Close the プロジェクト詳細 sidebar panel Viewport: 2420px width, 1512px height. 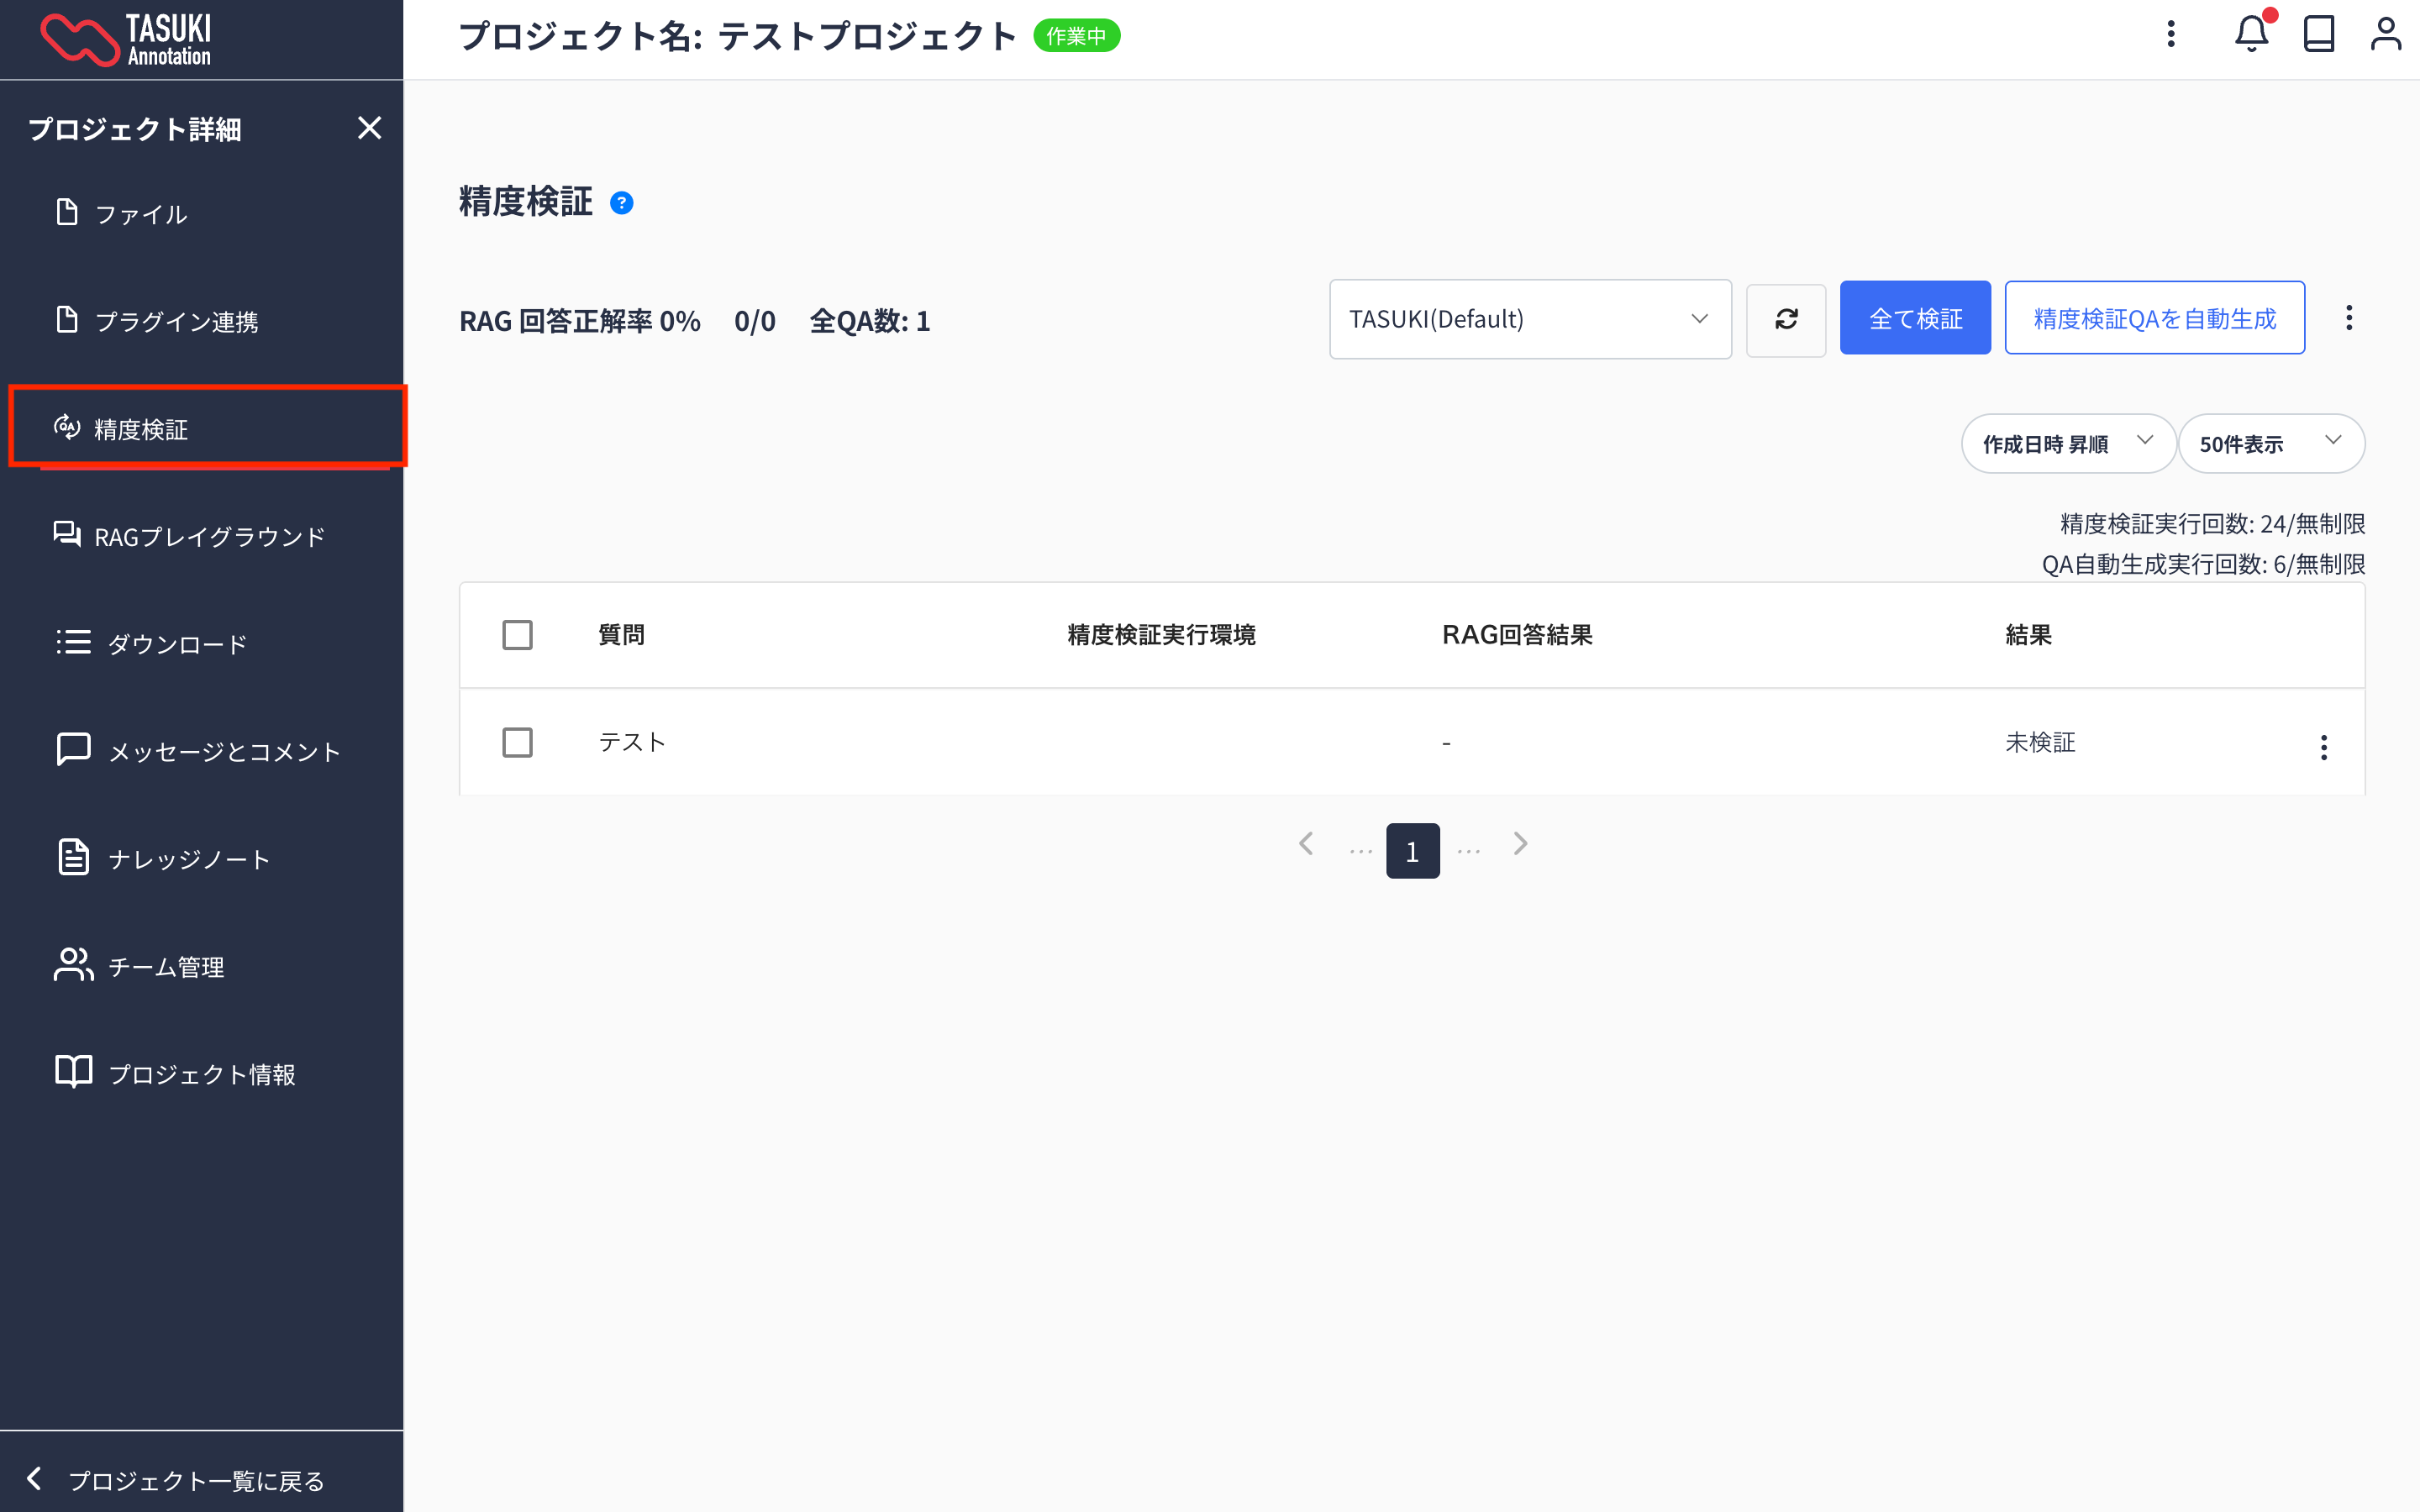369,128
